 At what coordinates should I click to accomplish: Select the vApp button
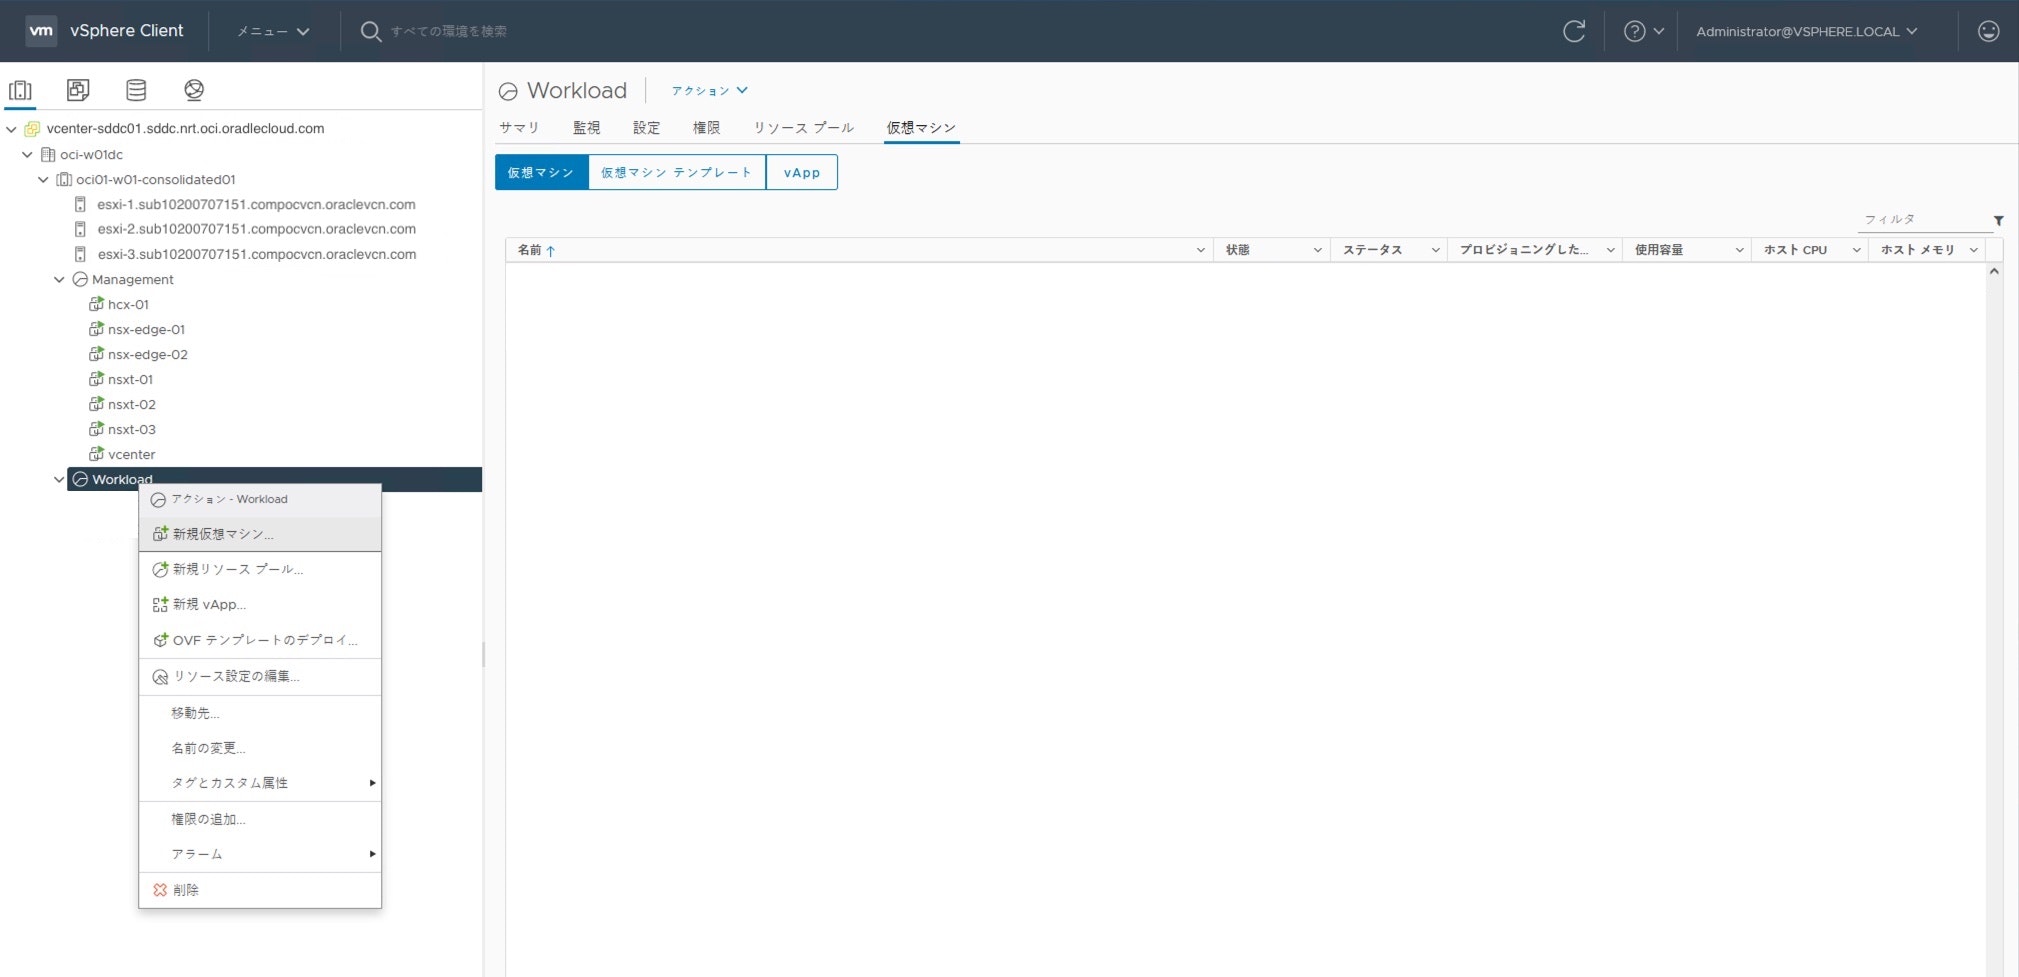click(802, 172)
